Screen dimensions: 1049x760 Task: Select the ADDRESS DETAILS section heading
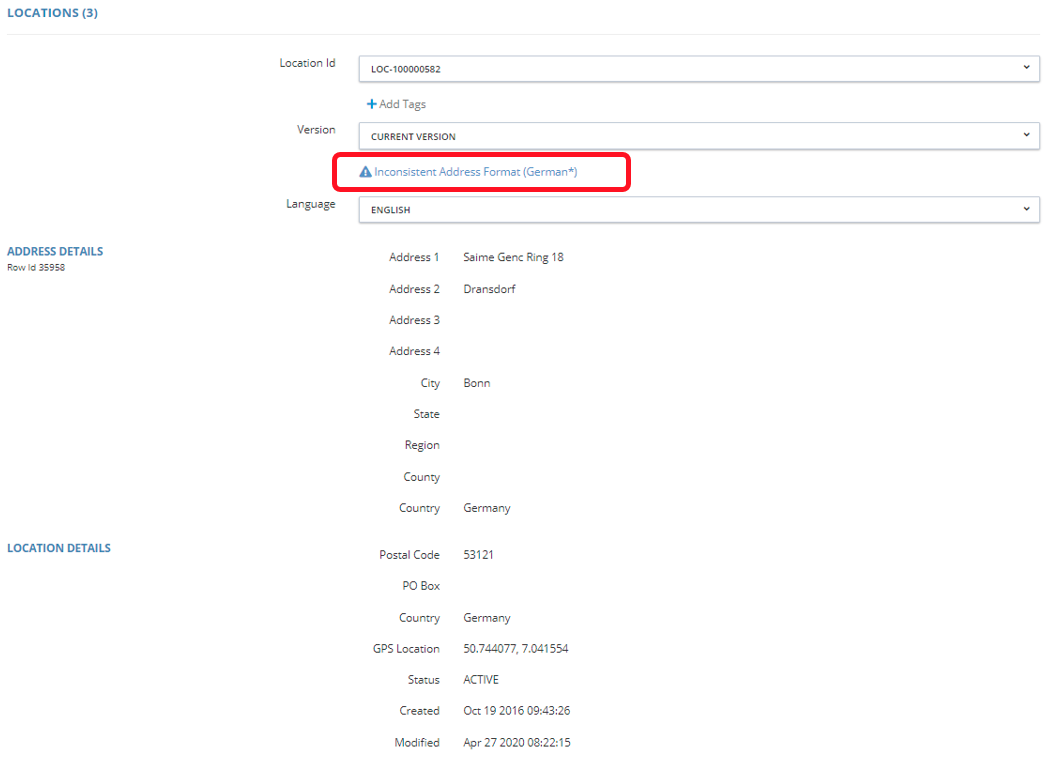click(55, 251)
